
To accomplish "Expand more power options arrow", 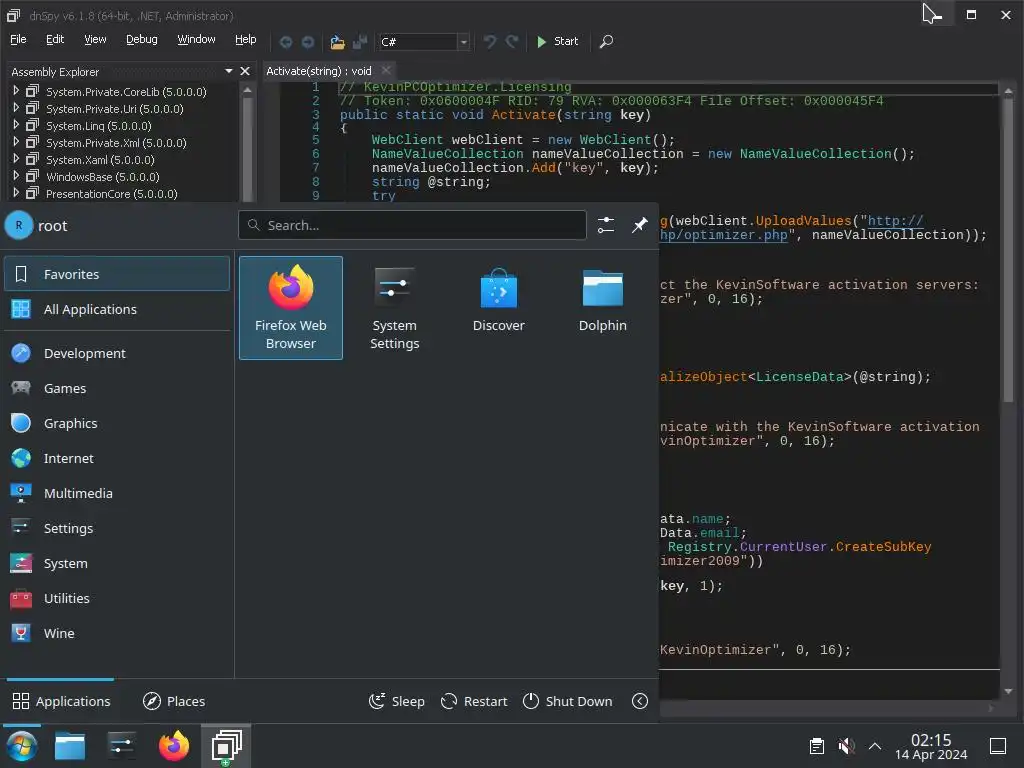I will 640,701.
